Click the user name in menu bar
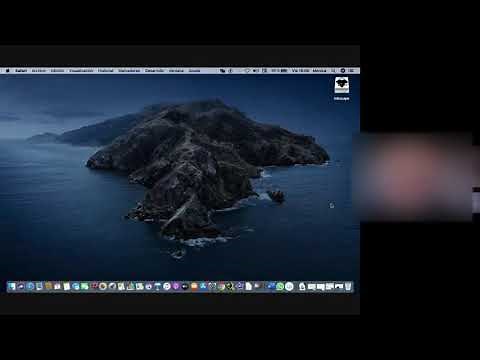 pos(319,71)
